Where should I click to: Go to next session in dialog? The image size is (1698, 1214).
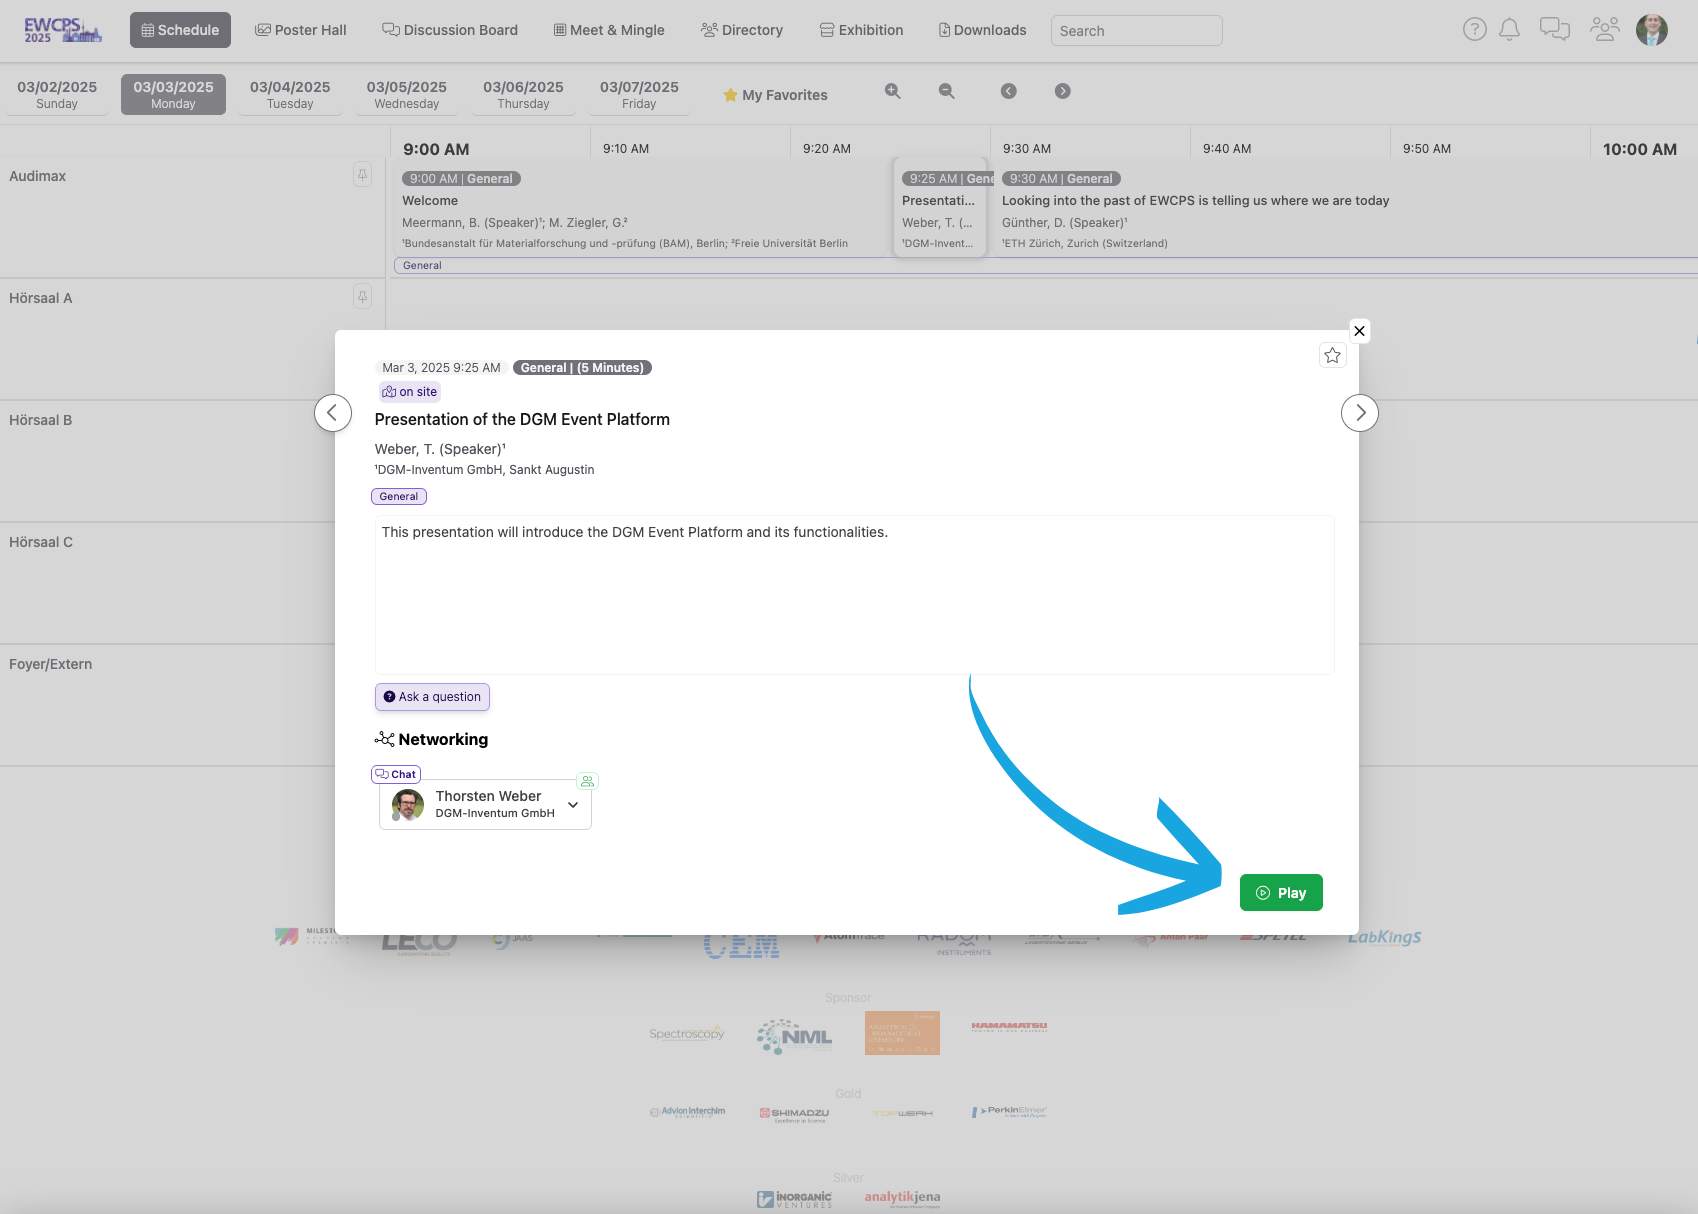click(1359, 413)
